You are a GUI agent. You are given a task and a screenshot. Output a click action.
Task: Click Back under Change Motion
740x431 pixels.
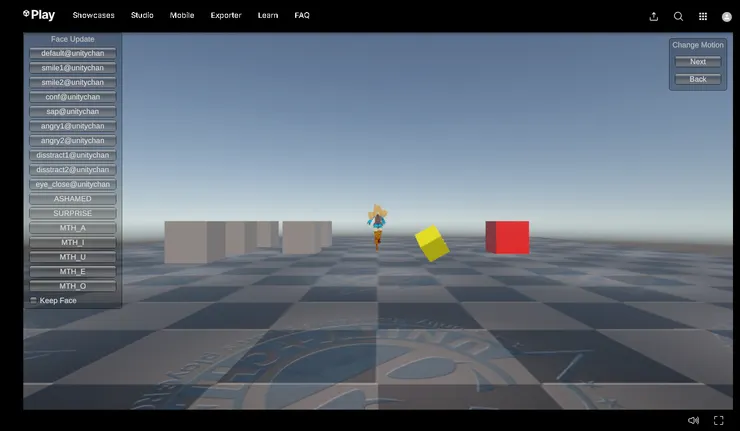click(698, 79)
